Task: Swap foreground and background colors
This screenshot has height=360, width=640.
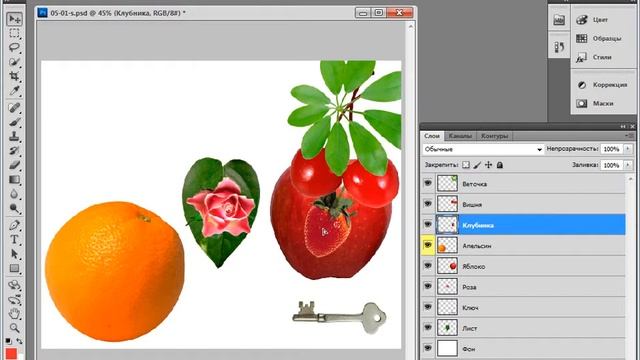Action: pyautogui.click(x=19, y=341)
